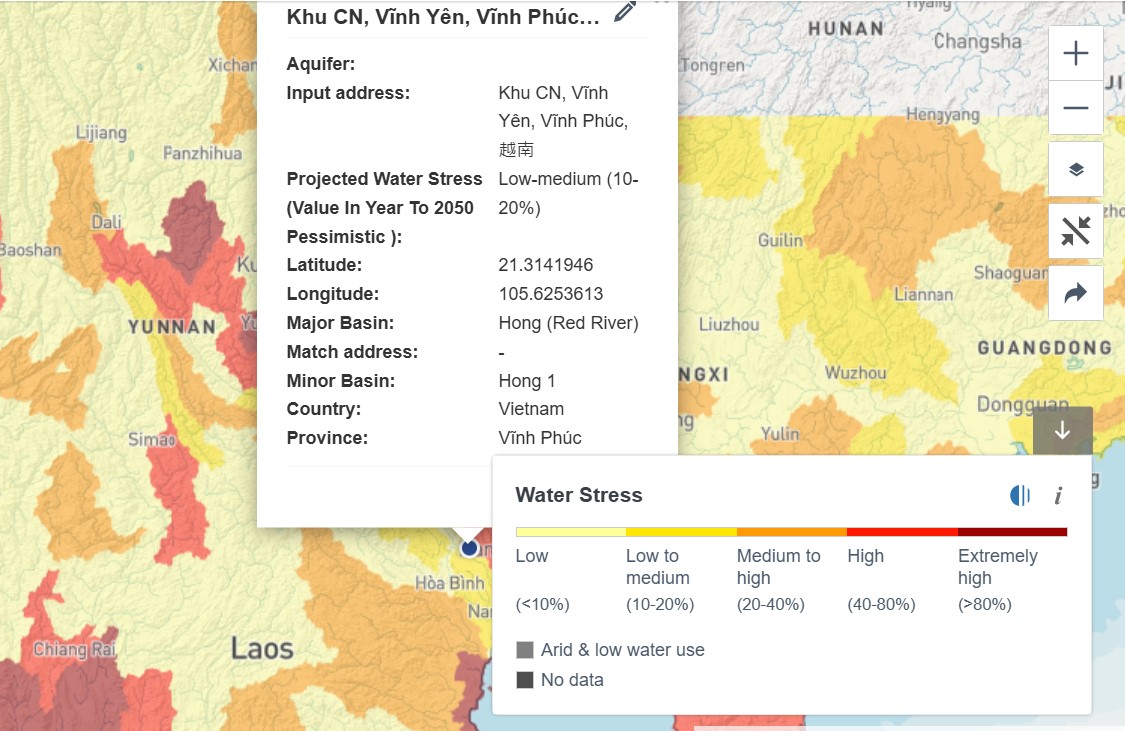
Task: Click the share arrow icon
Action: click(1075, 293)
